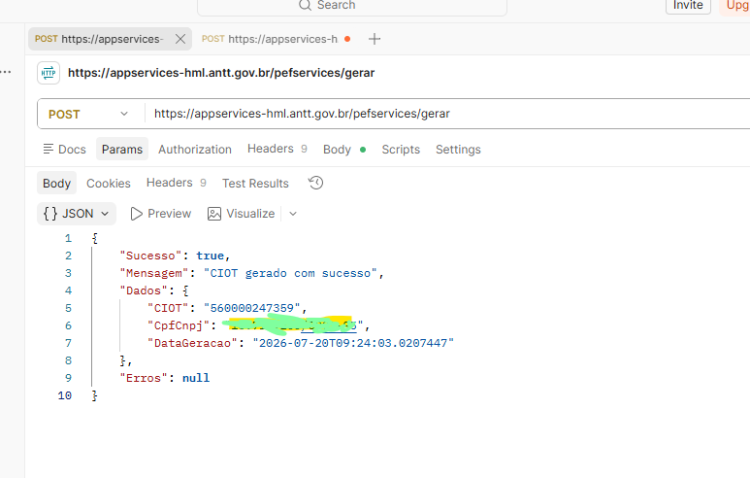The height and width of the screenshot is (478, 750).
Task: Click the CIOT value "560000247359"
Action: 252,308
